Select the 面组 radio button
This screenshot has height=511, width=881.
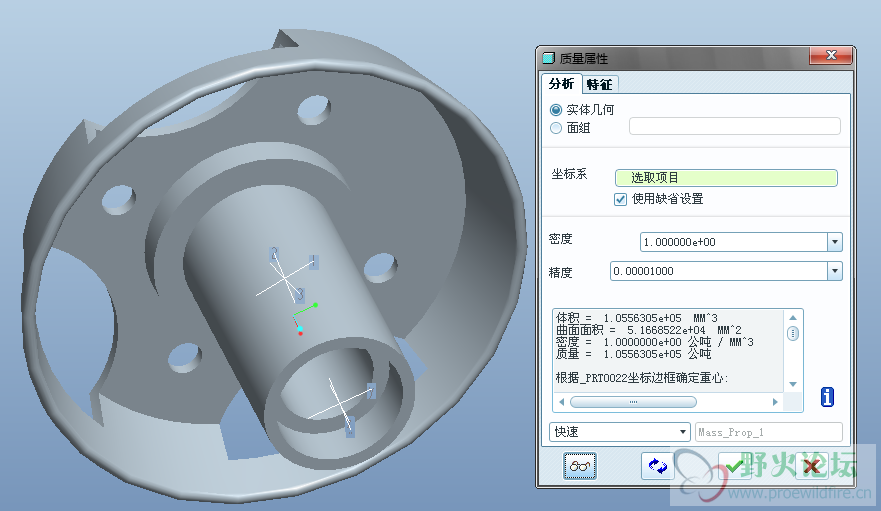(556, 128)
